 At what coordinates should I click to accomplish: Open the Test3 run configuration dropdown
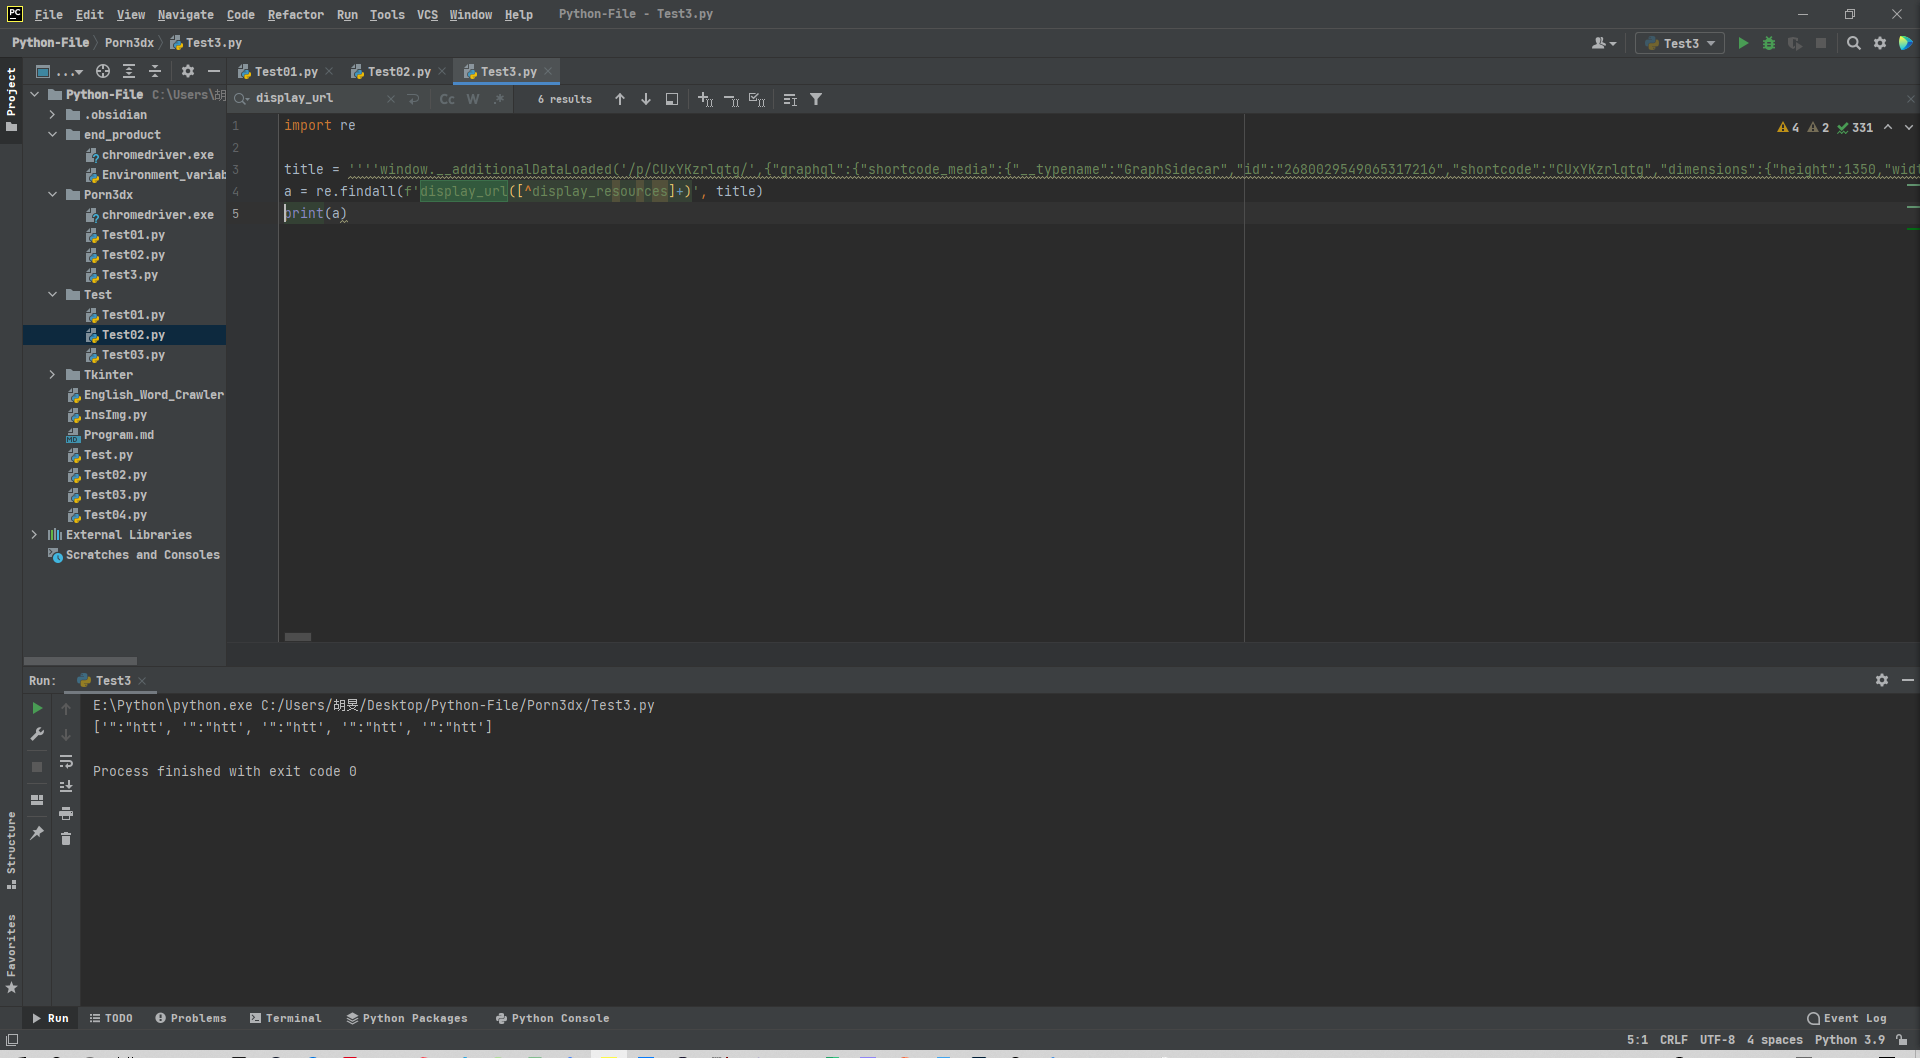coord(1680,43)
